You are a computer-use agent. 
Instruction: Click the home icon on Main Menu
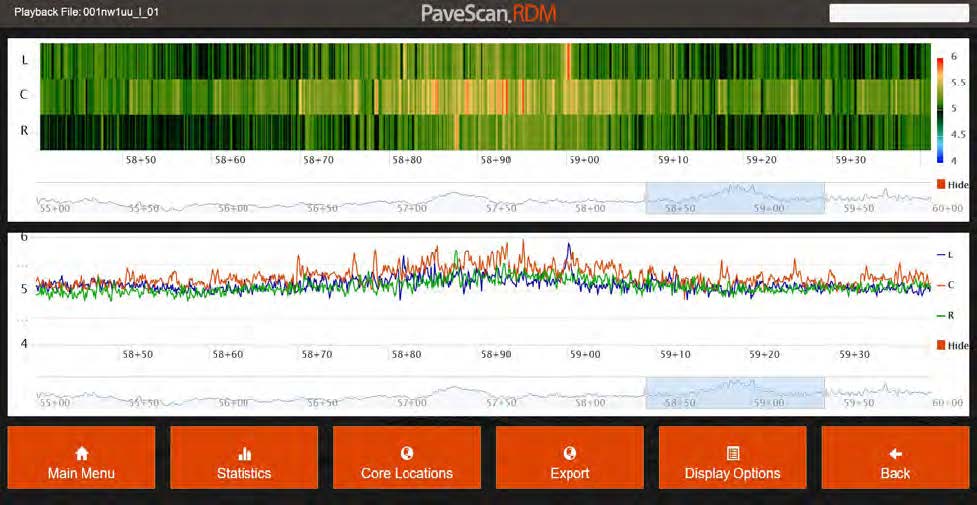82,453
